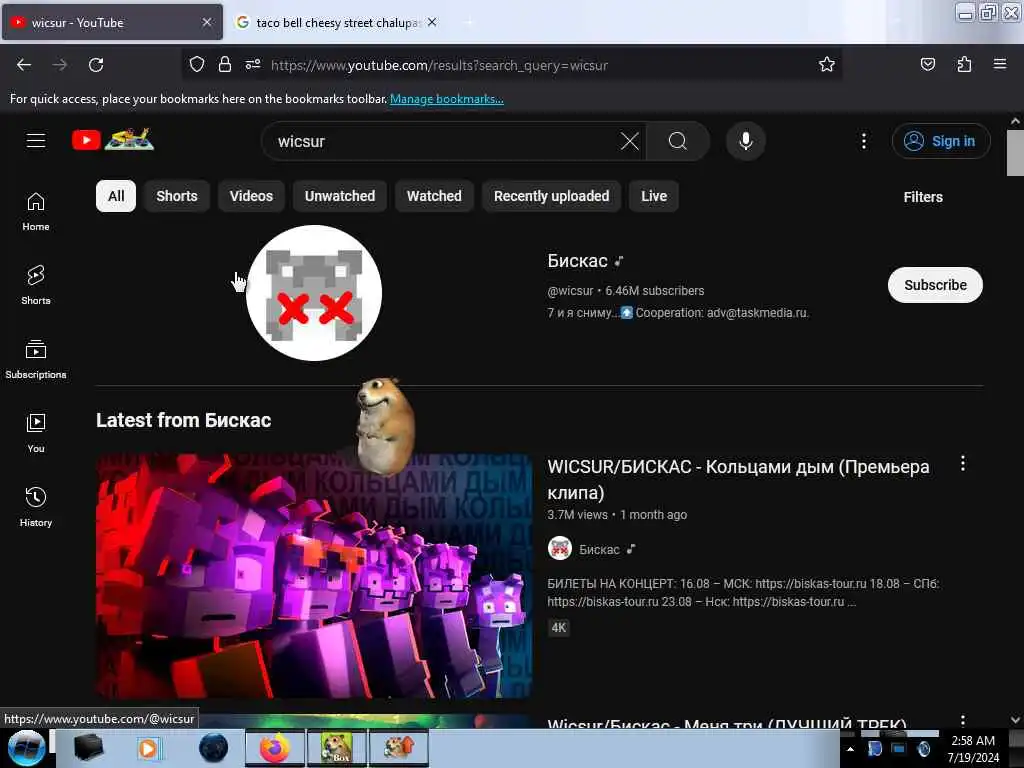The width and height of the screenshot is (1024, 768).
Task: Open YouTube settings three-dot menu
Action: pos(863,141)
